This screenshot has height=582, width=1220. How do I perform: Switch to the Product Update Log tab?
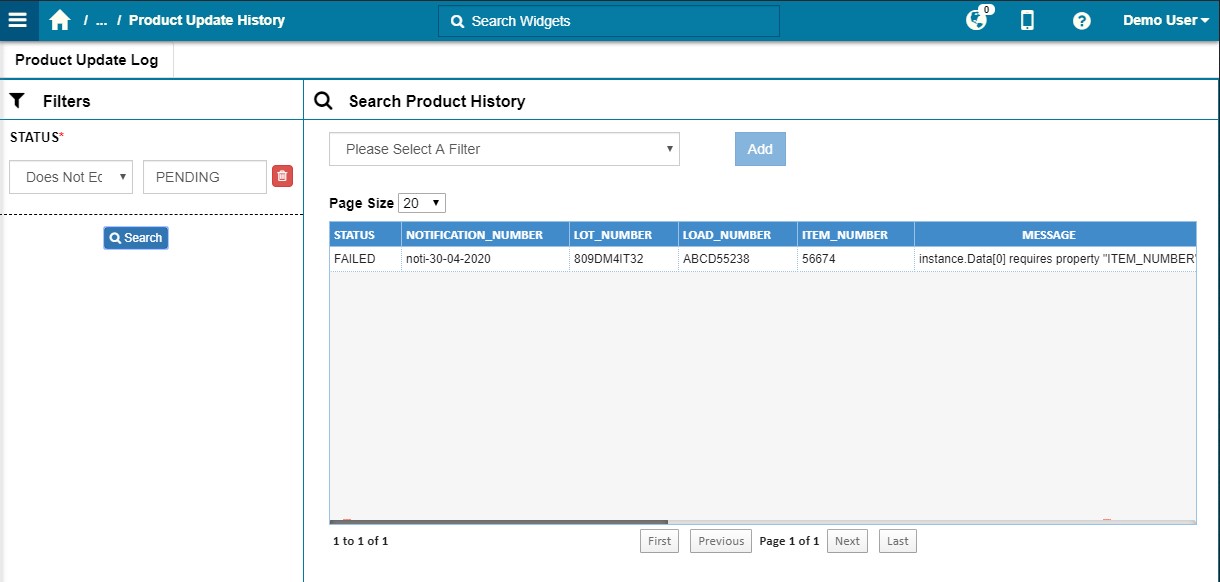88,59
